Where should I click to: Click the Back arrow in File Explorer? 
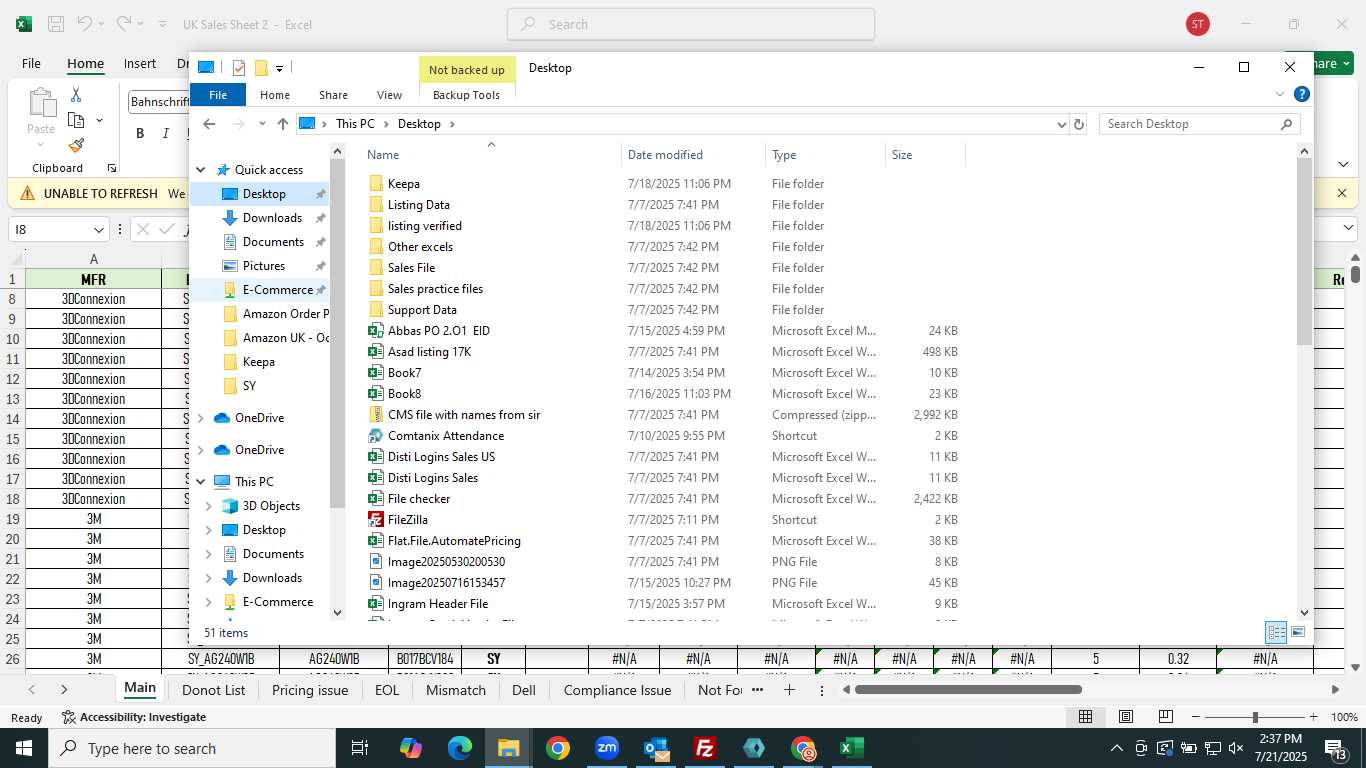click(209, 124)
